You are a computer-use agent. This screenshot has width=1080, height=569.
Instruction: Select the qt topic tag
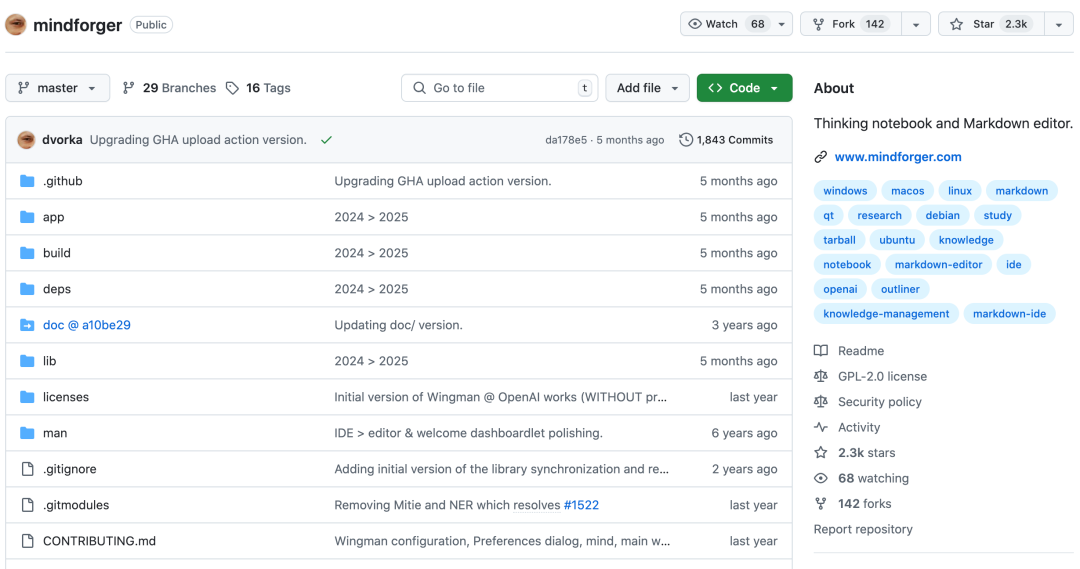(x=829, y=216)
